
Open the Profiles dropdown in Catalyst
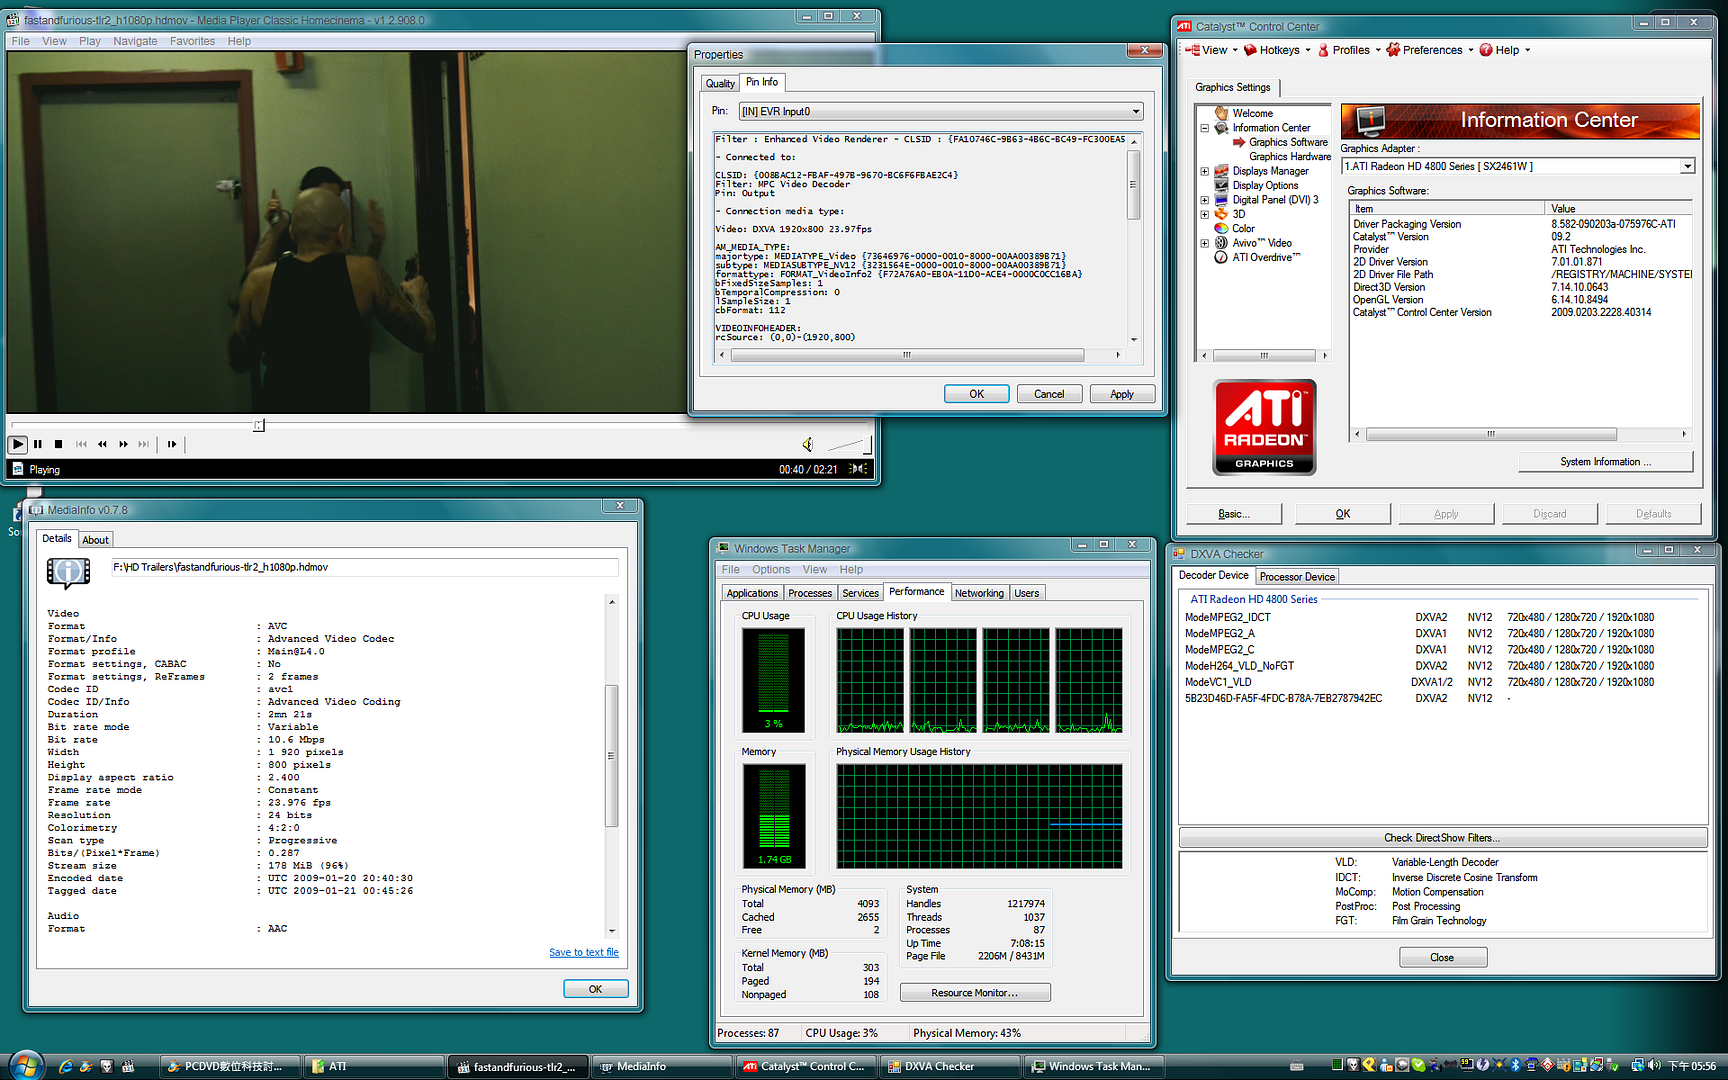pos(1349,50)
